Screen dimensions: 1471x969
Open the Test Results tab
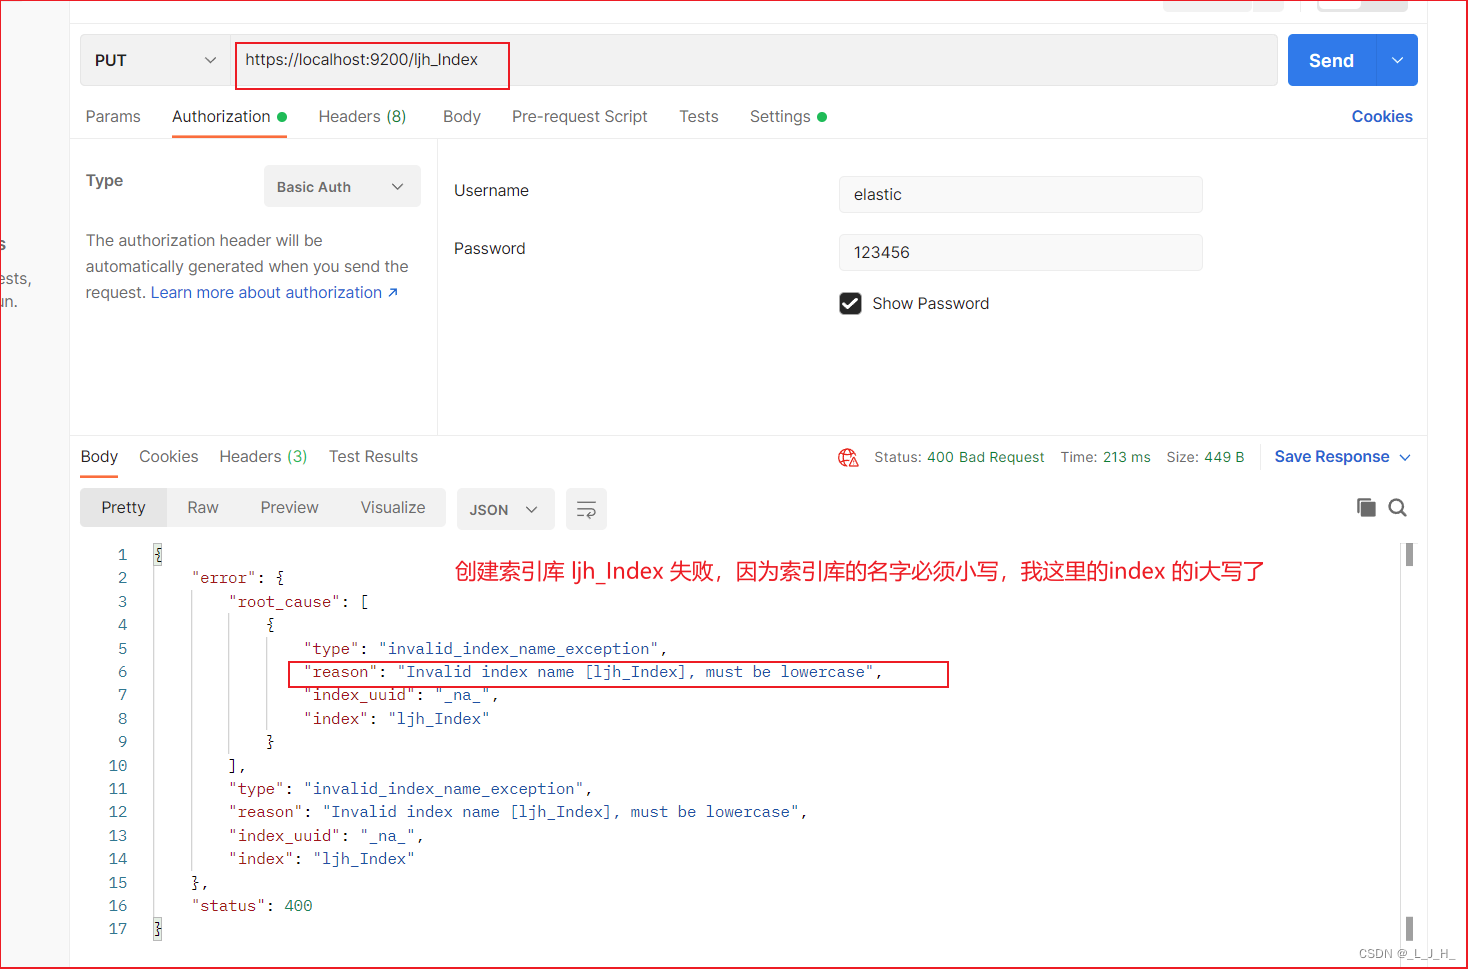[x=373, y=457]
